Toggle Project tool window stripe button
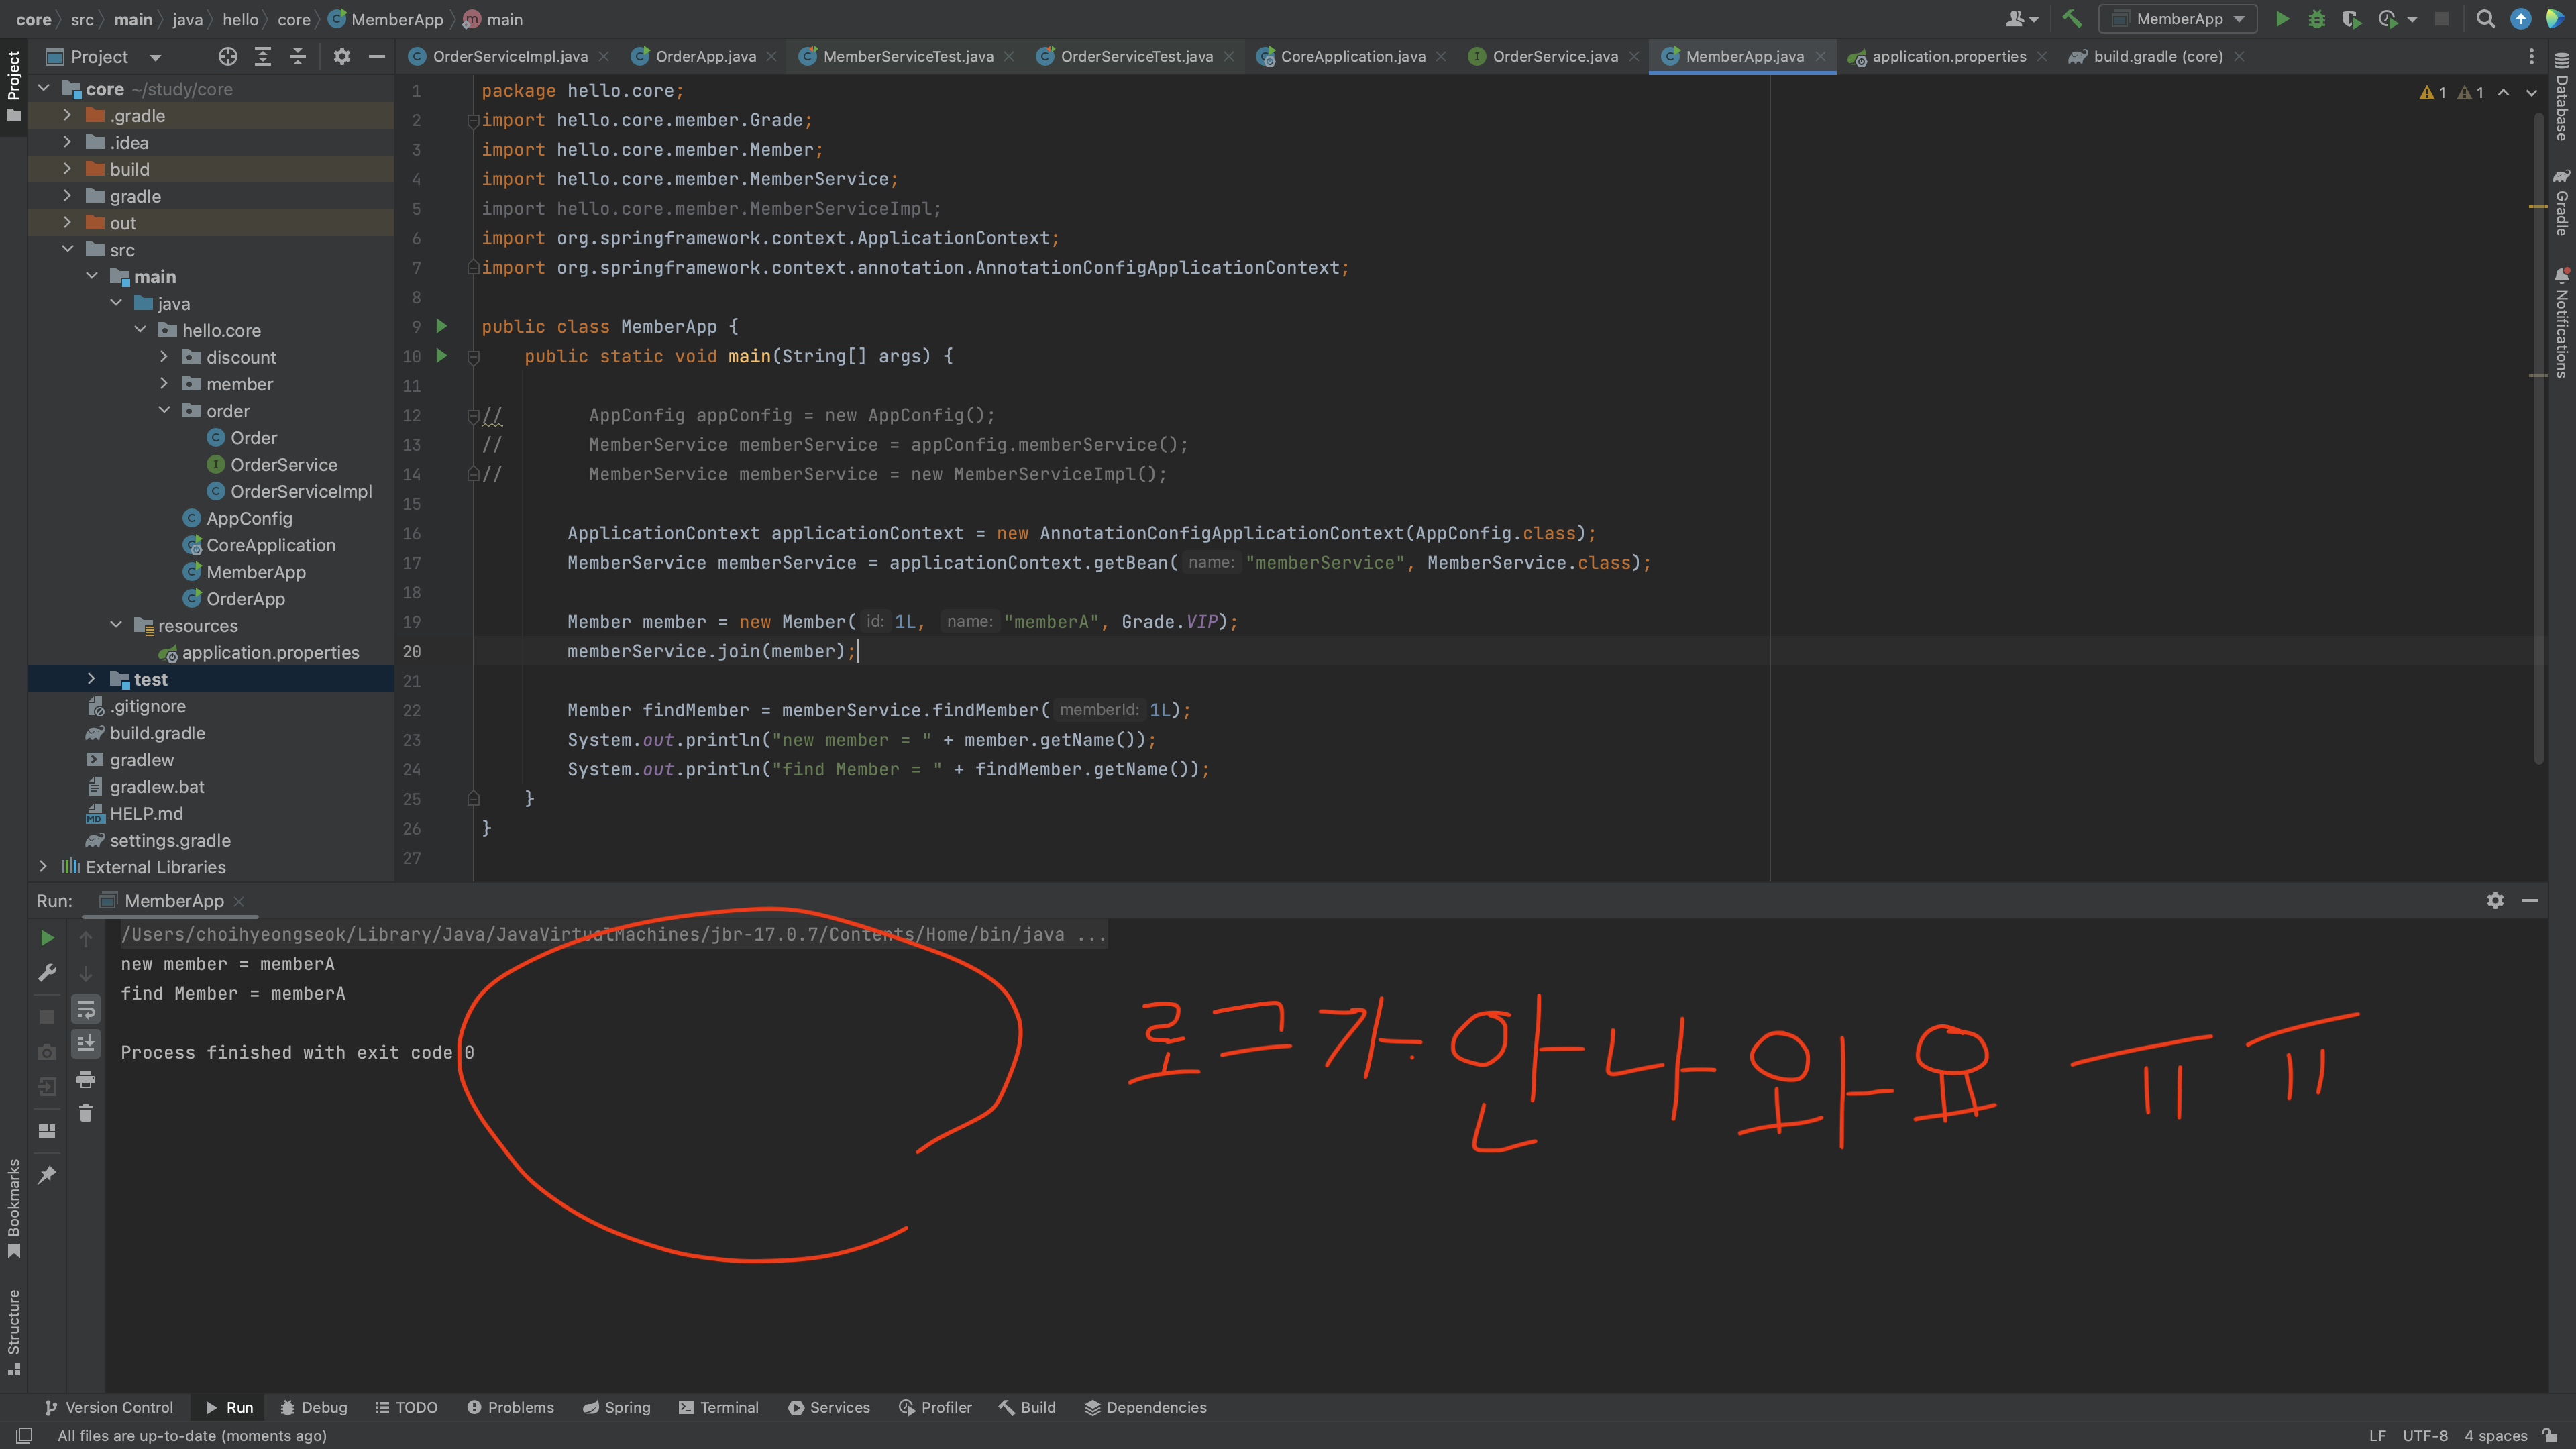This screenshot has width=2576, height=1449. click(14, 86)
